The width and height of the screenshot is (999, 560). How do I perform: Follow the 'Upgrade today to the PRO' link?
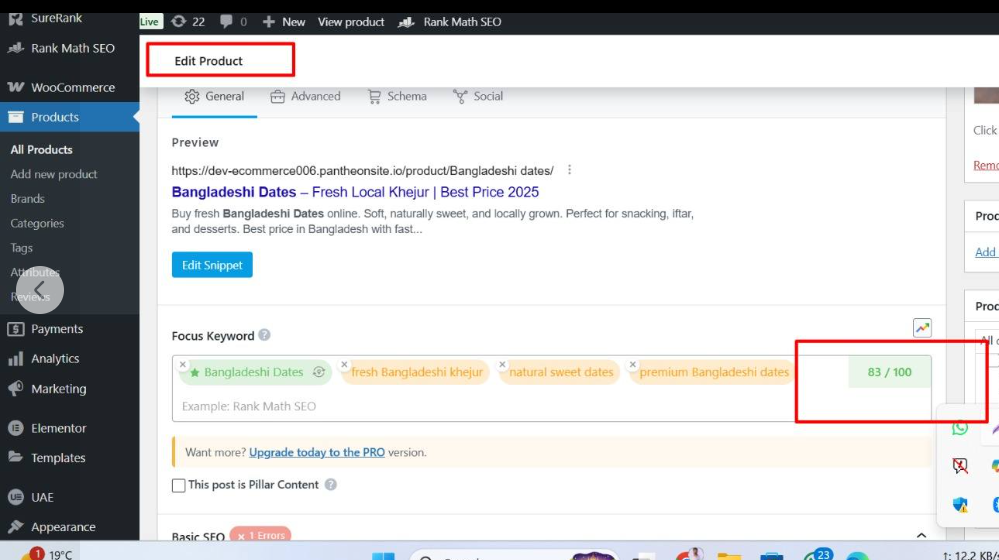(317, 453)
